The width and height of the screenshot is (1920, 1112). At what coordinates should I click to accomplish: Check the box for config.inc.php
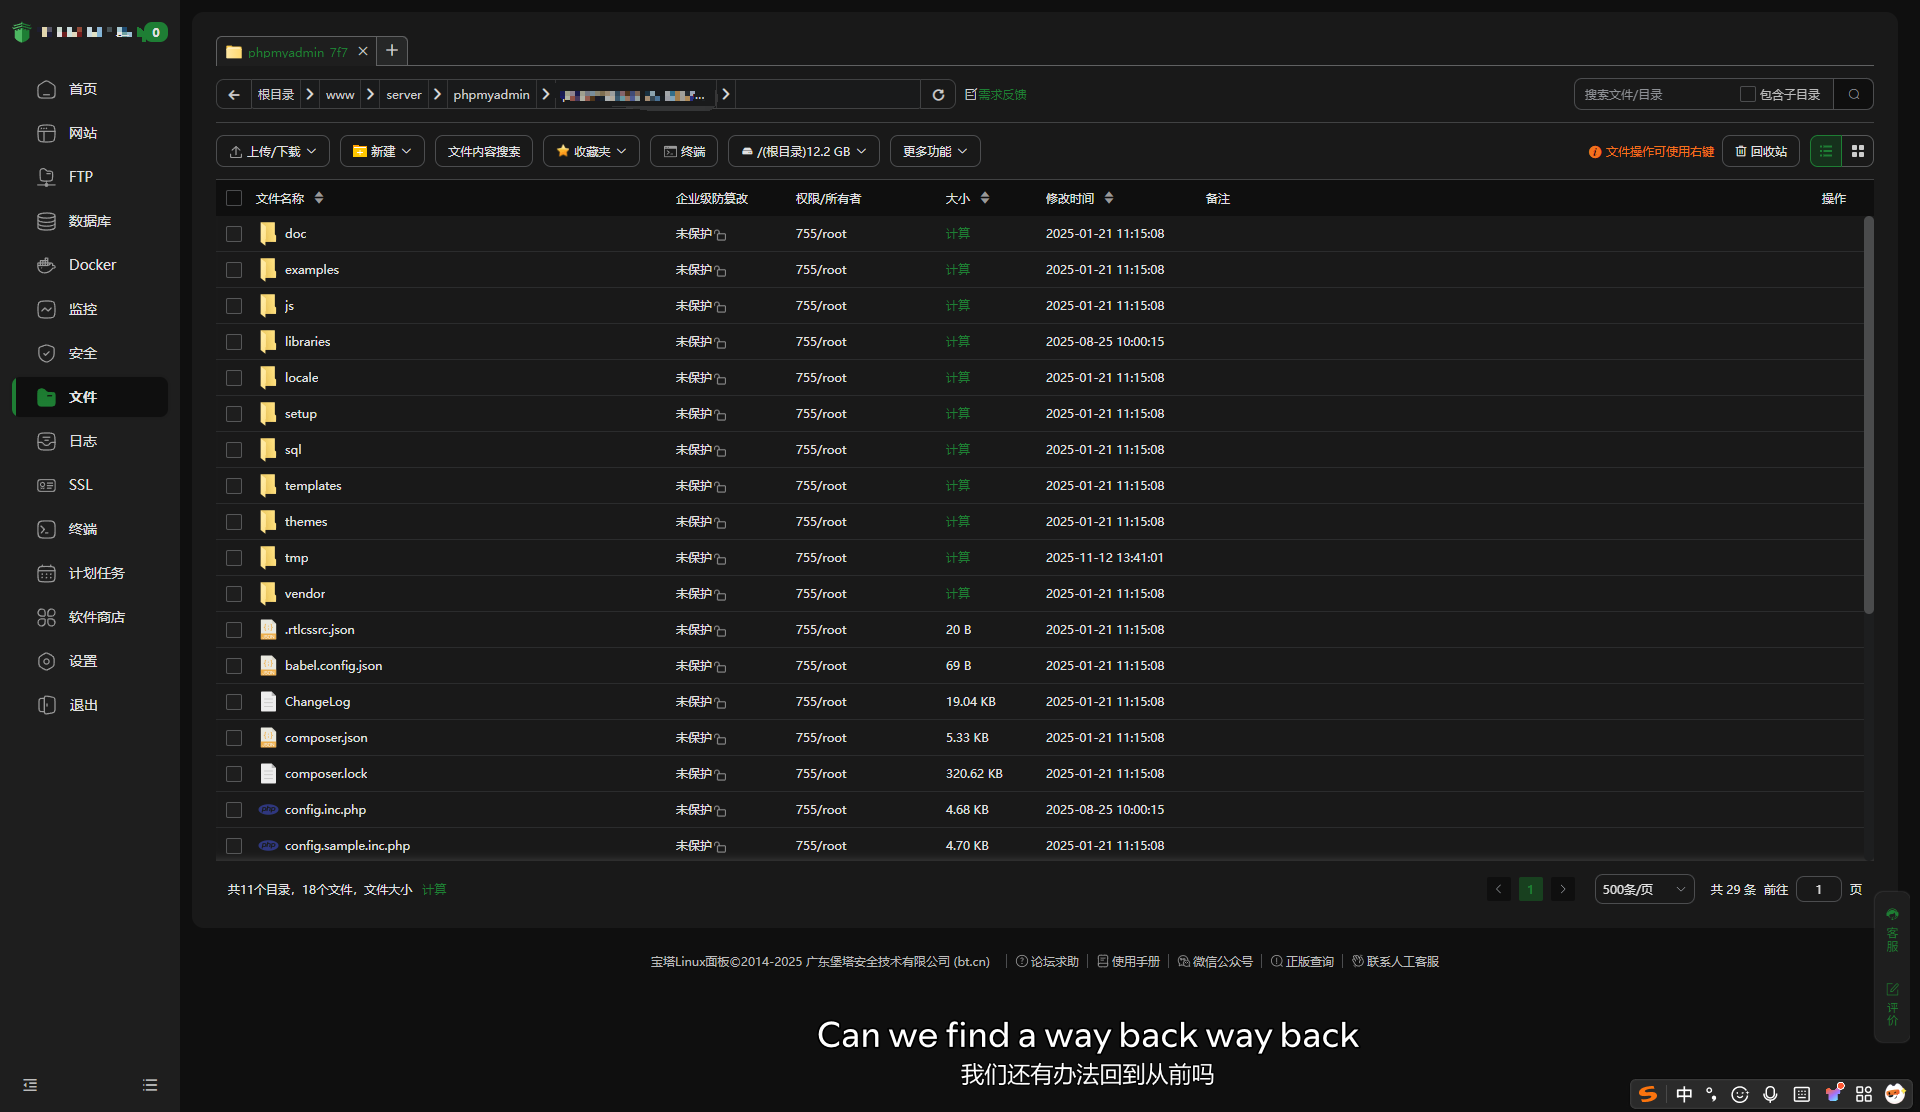(x=234, y=810)
